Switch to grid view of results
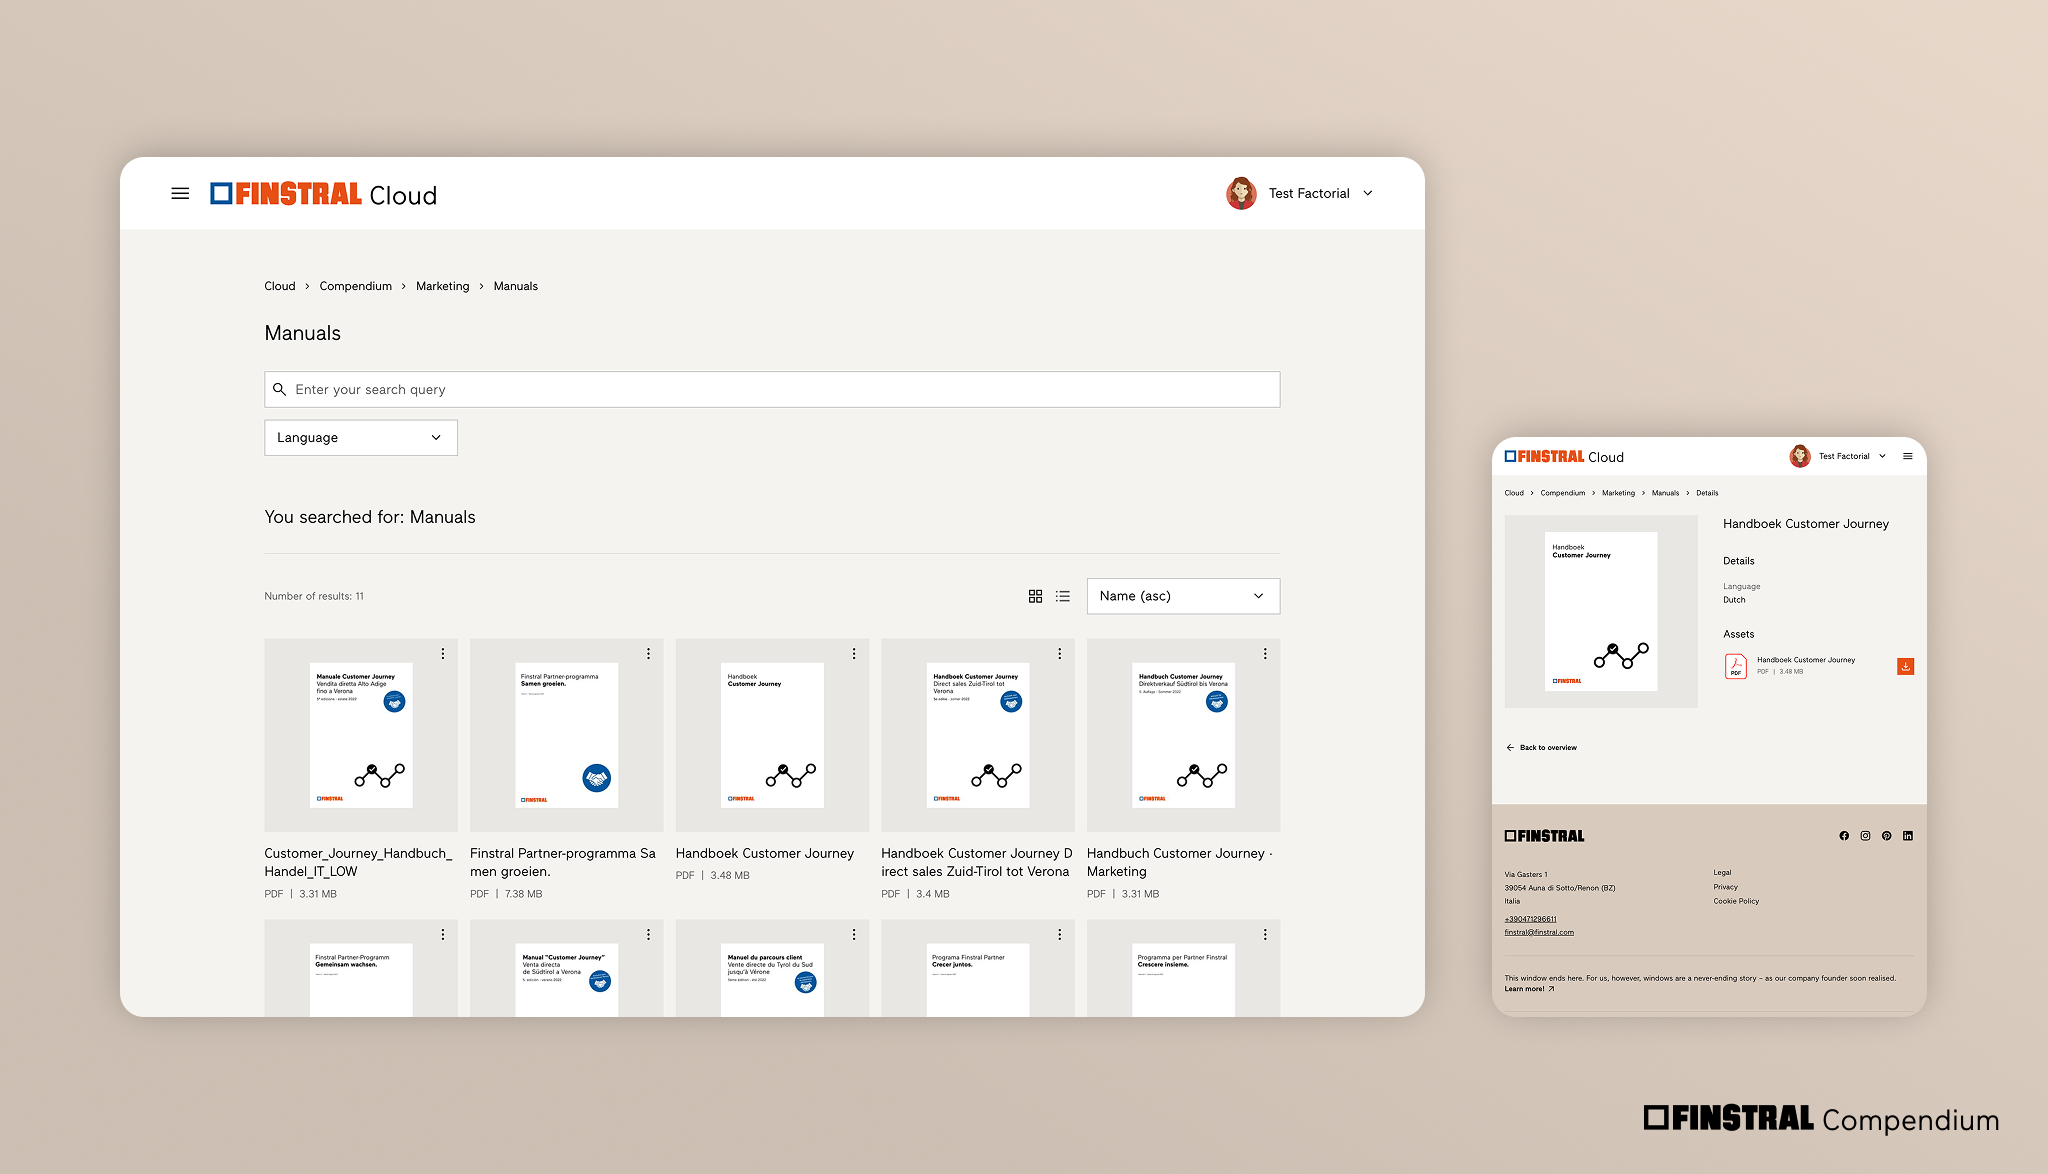Viewport: 2048px width, 1174px height. tap(1035, 596)
